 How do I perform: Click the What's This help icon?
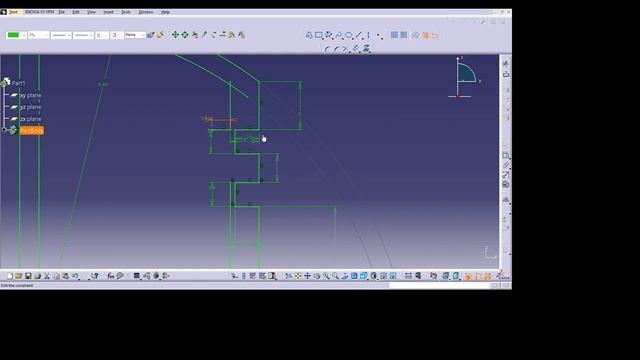pos(95,276)
